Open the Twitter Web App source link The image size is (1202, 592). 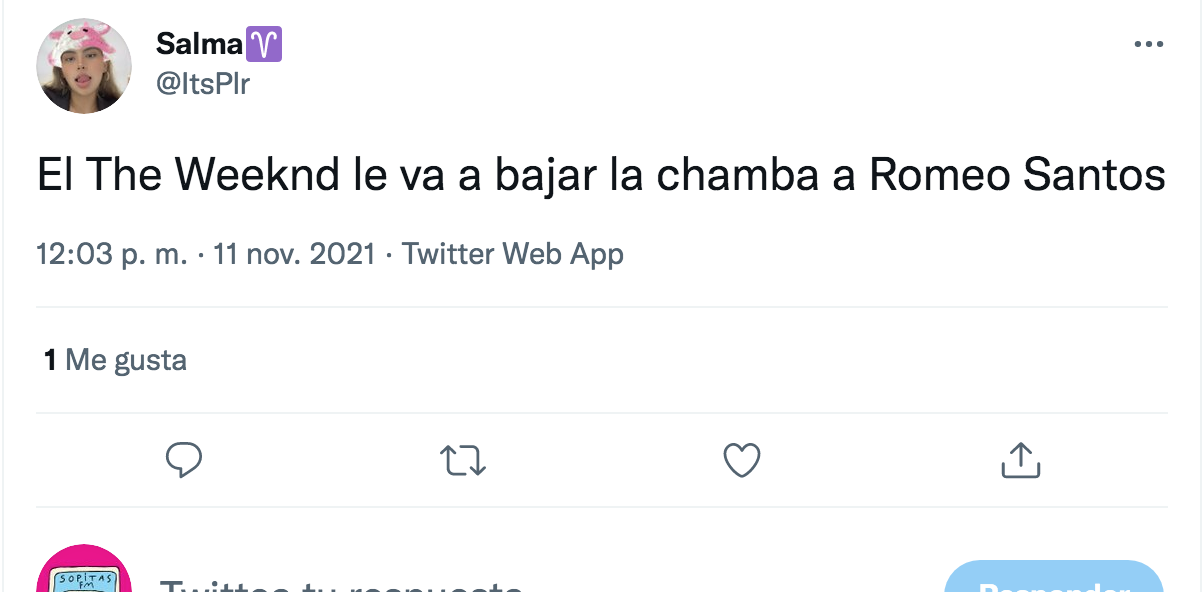(512, 254)
